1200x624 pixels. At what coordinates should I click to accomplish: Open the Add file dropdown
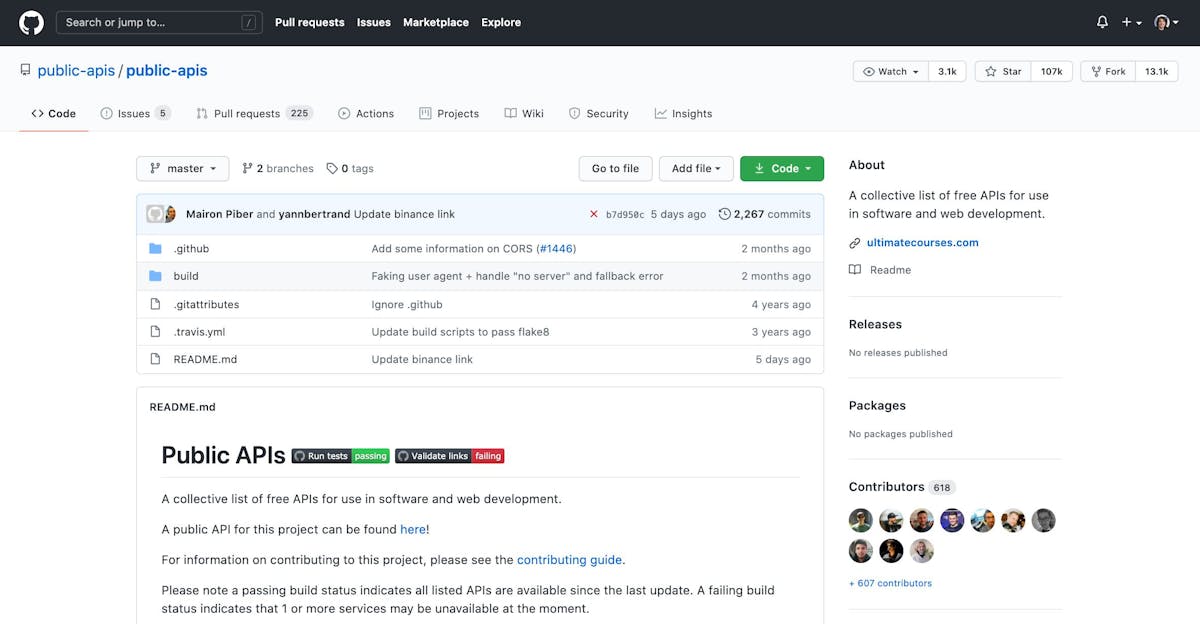point(696,168)
